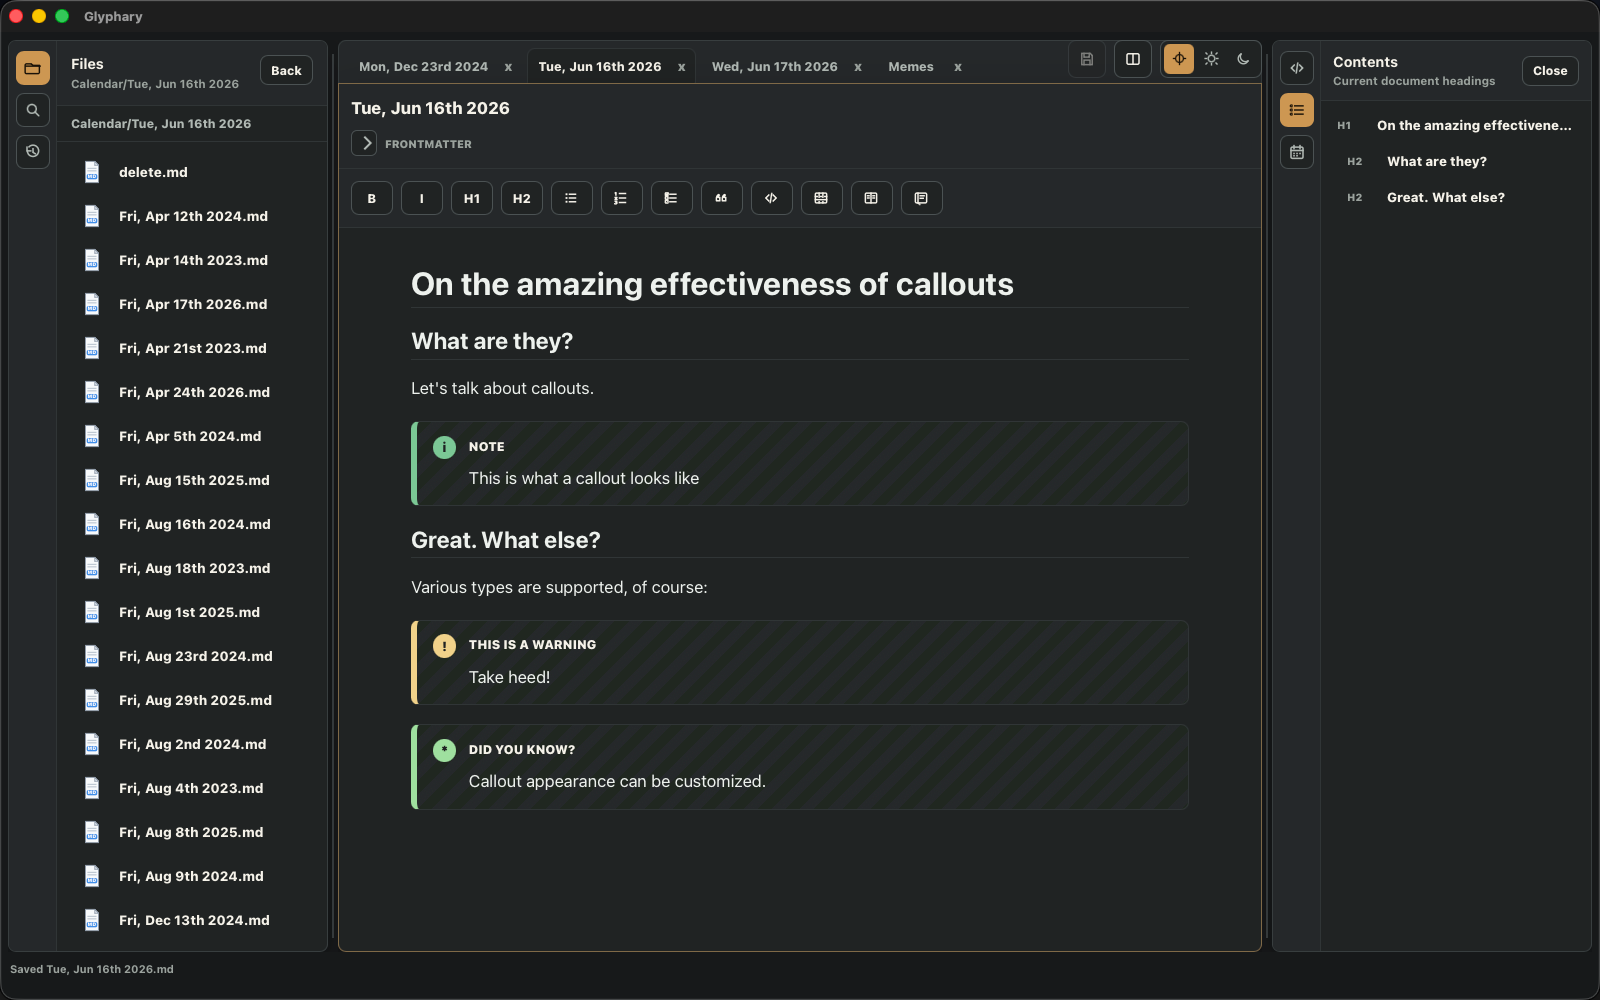Apply H1 heading style
This screenshot has height=1000, width=1600.
point(472,198)
